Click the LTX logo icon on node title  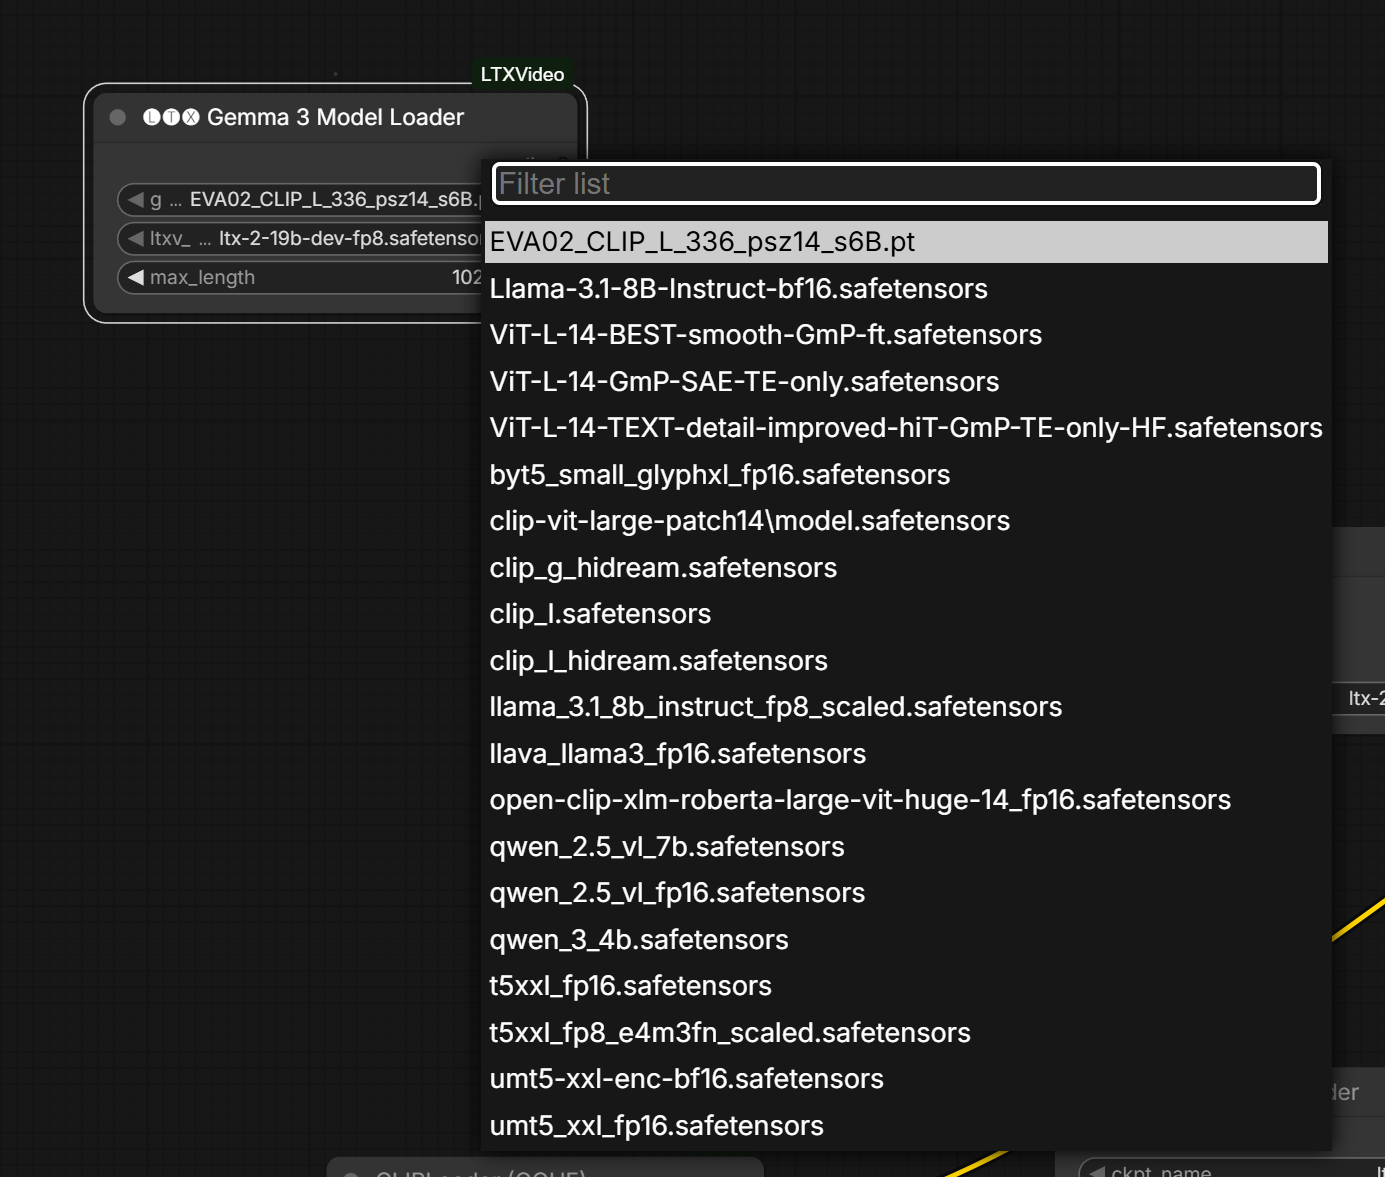tap(171, 117)
